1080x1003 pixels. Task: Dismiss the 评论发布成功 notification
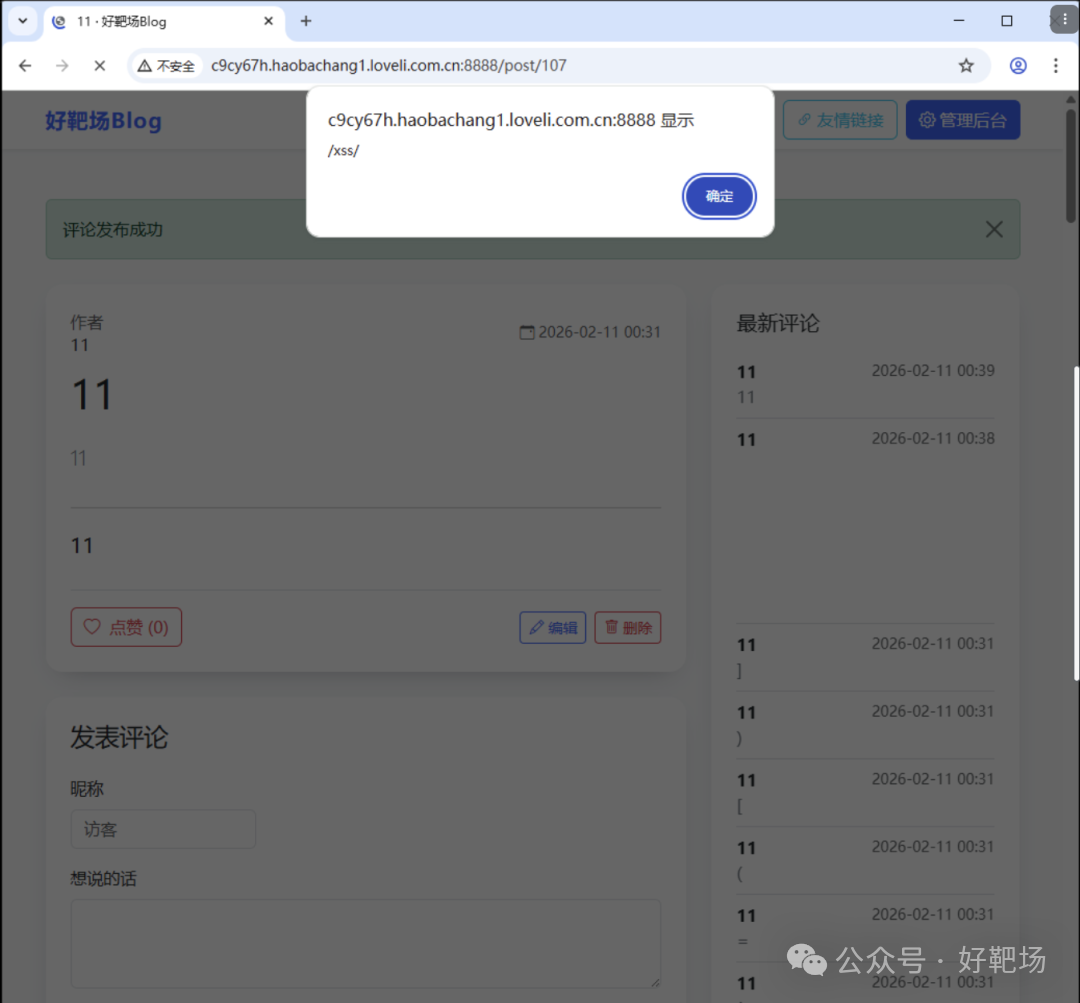click(x=993, y=229)
